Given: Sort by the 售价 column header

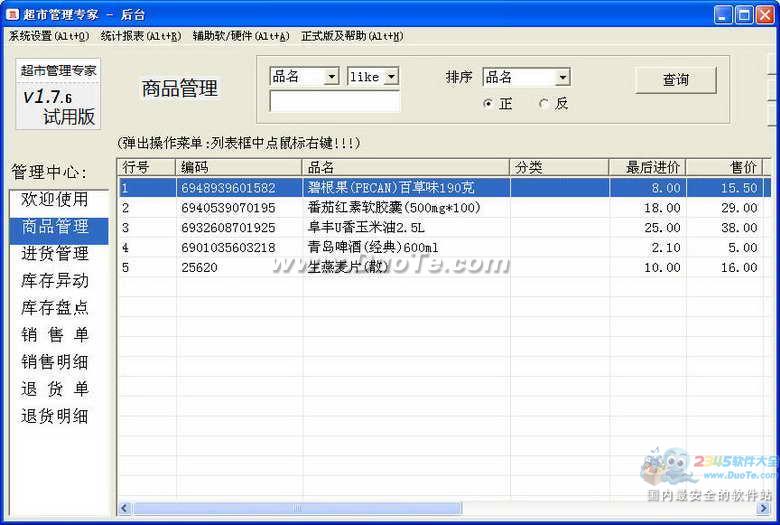Looking at the screenshot, I should click(723, 167).
